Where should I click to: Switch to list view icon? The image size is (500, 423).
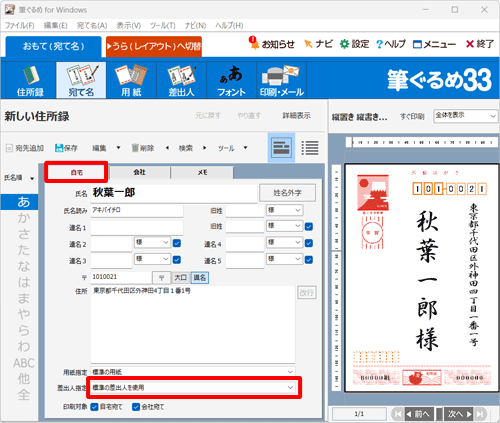pyautogui.click(x=310, y=148)
